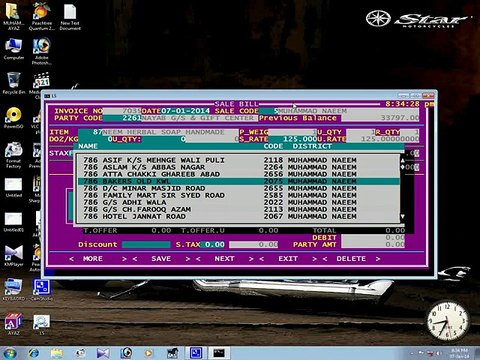Select highlighted 786 BAKERS OLD KWL row
This screenshot has width=480, height=360.
click(239, 181)
